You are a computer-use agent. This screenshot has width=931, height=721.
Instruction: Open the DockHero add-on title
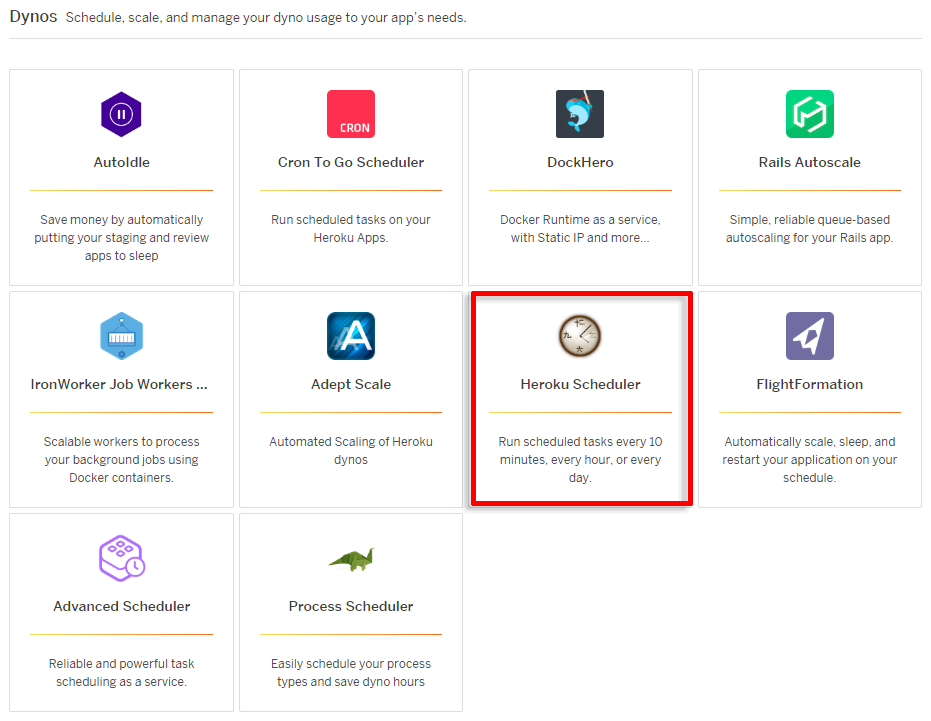tap(580, 162)
